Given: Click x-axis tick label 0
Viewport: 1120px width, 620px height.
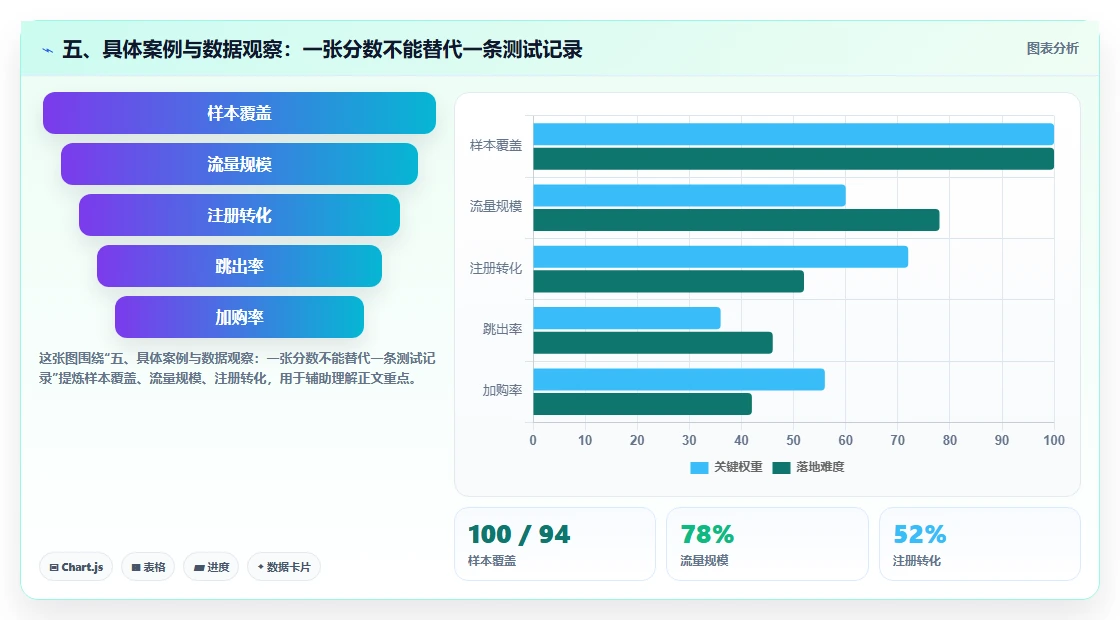Looking at the screenshot, I should (x=533, y=441).
